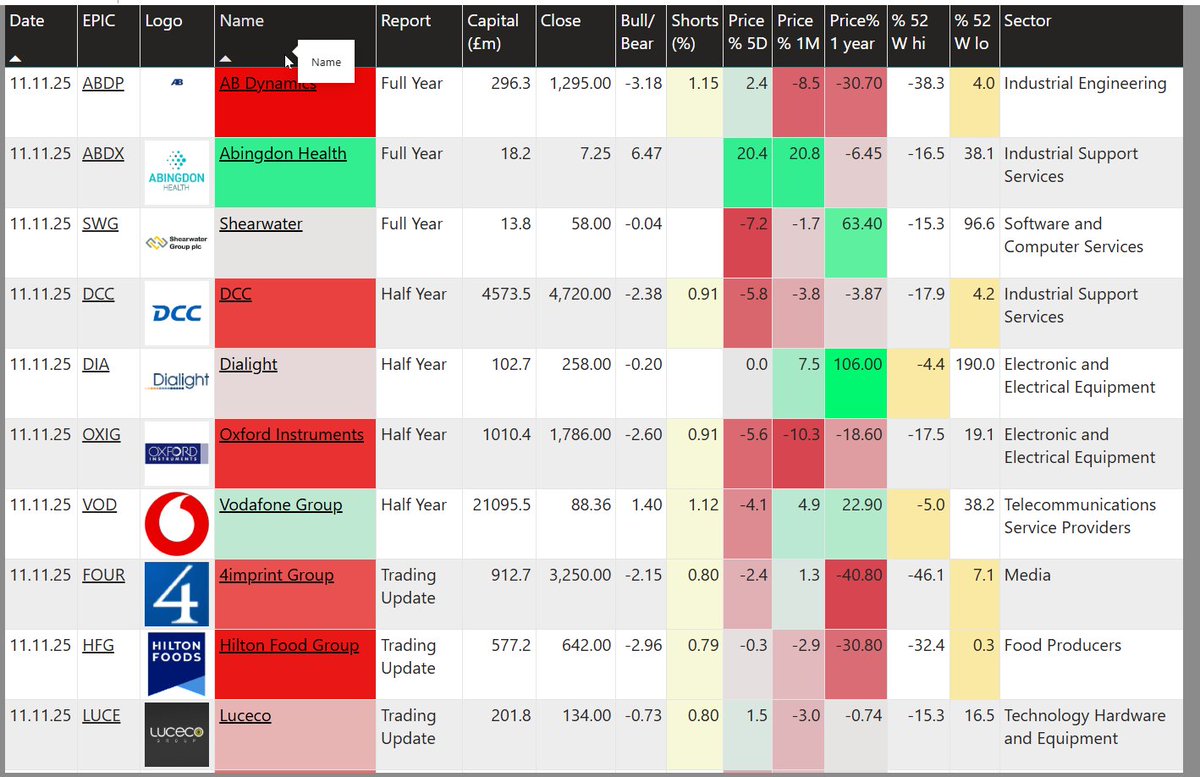Click the OXIG ticker link
Viewport: 1200px width, 777px height.
tap(101, 435)
